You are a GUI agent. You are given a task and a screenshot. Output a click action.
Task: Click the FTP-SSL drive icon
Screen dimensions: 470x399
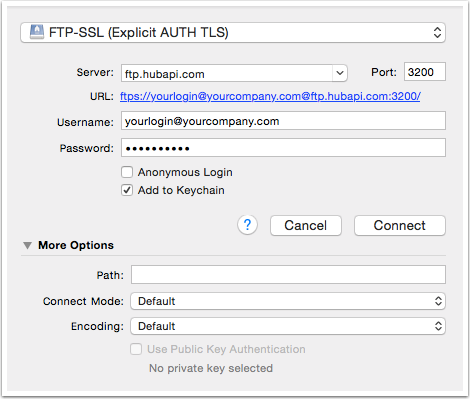37,32
